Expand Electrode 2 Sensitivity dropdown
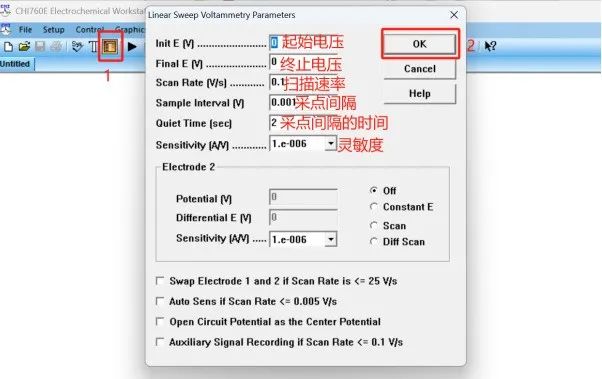 [331, 239]
